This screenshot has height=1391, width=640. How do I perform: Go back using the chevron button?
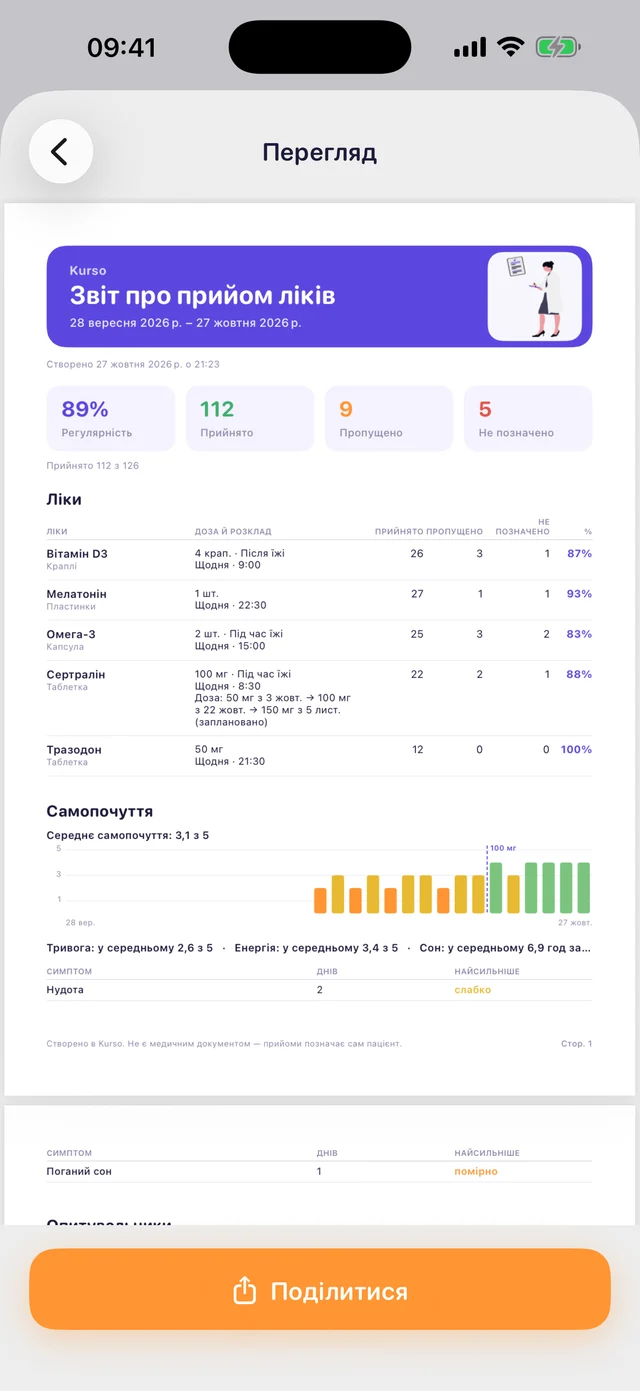pyautogui.click(x=61, y=152)
